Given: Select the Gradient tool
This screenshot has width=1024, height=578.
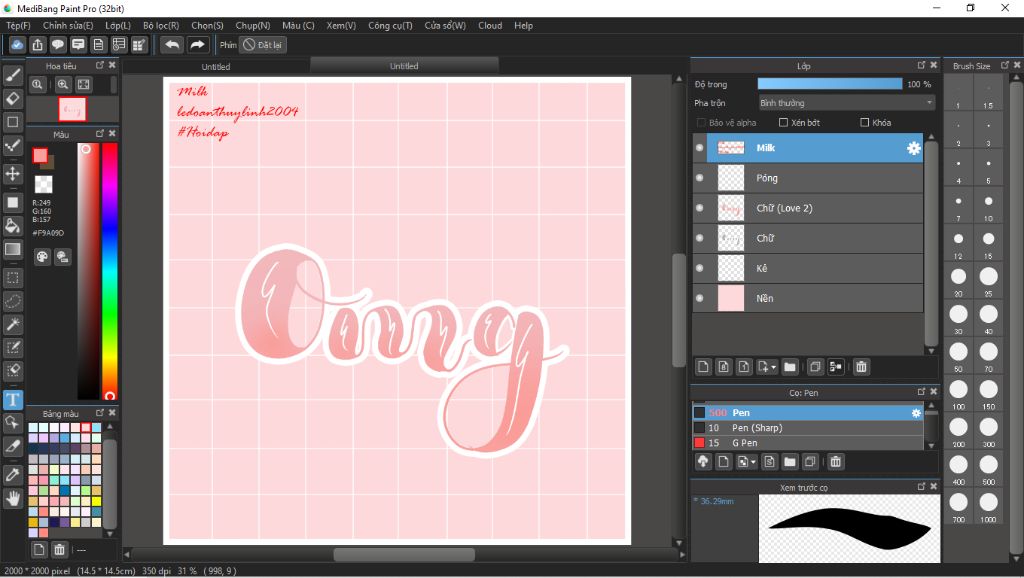Looking at the screenshot, I should pos(12,249).
